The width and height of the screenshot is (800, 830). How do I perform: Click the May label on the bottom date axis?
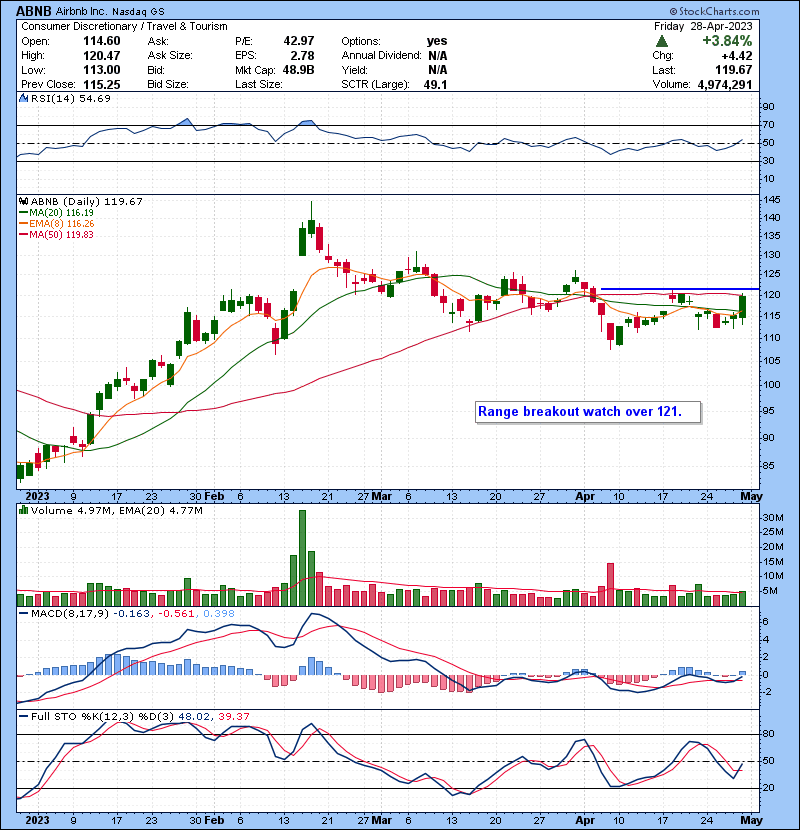(x=751, y=820)
